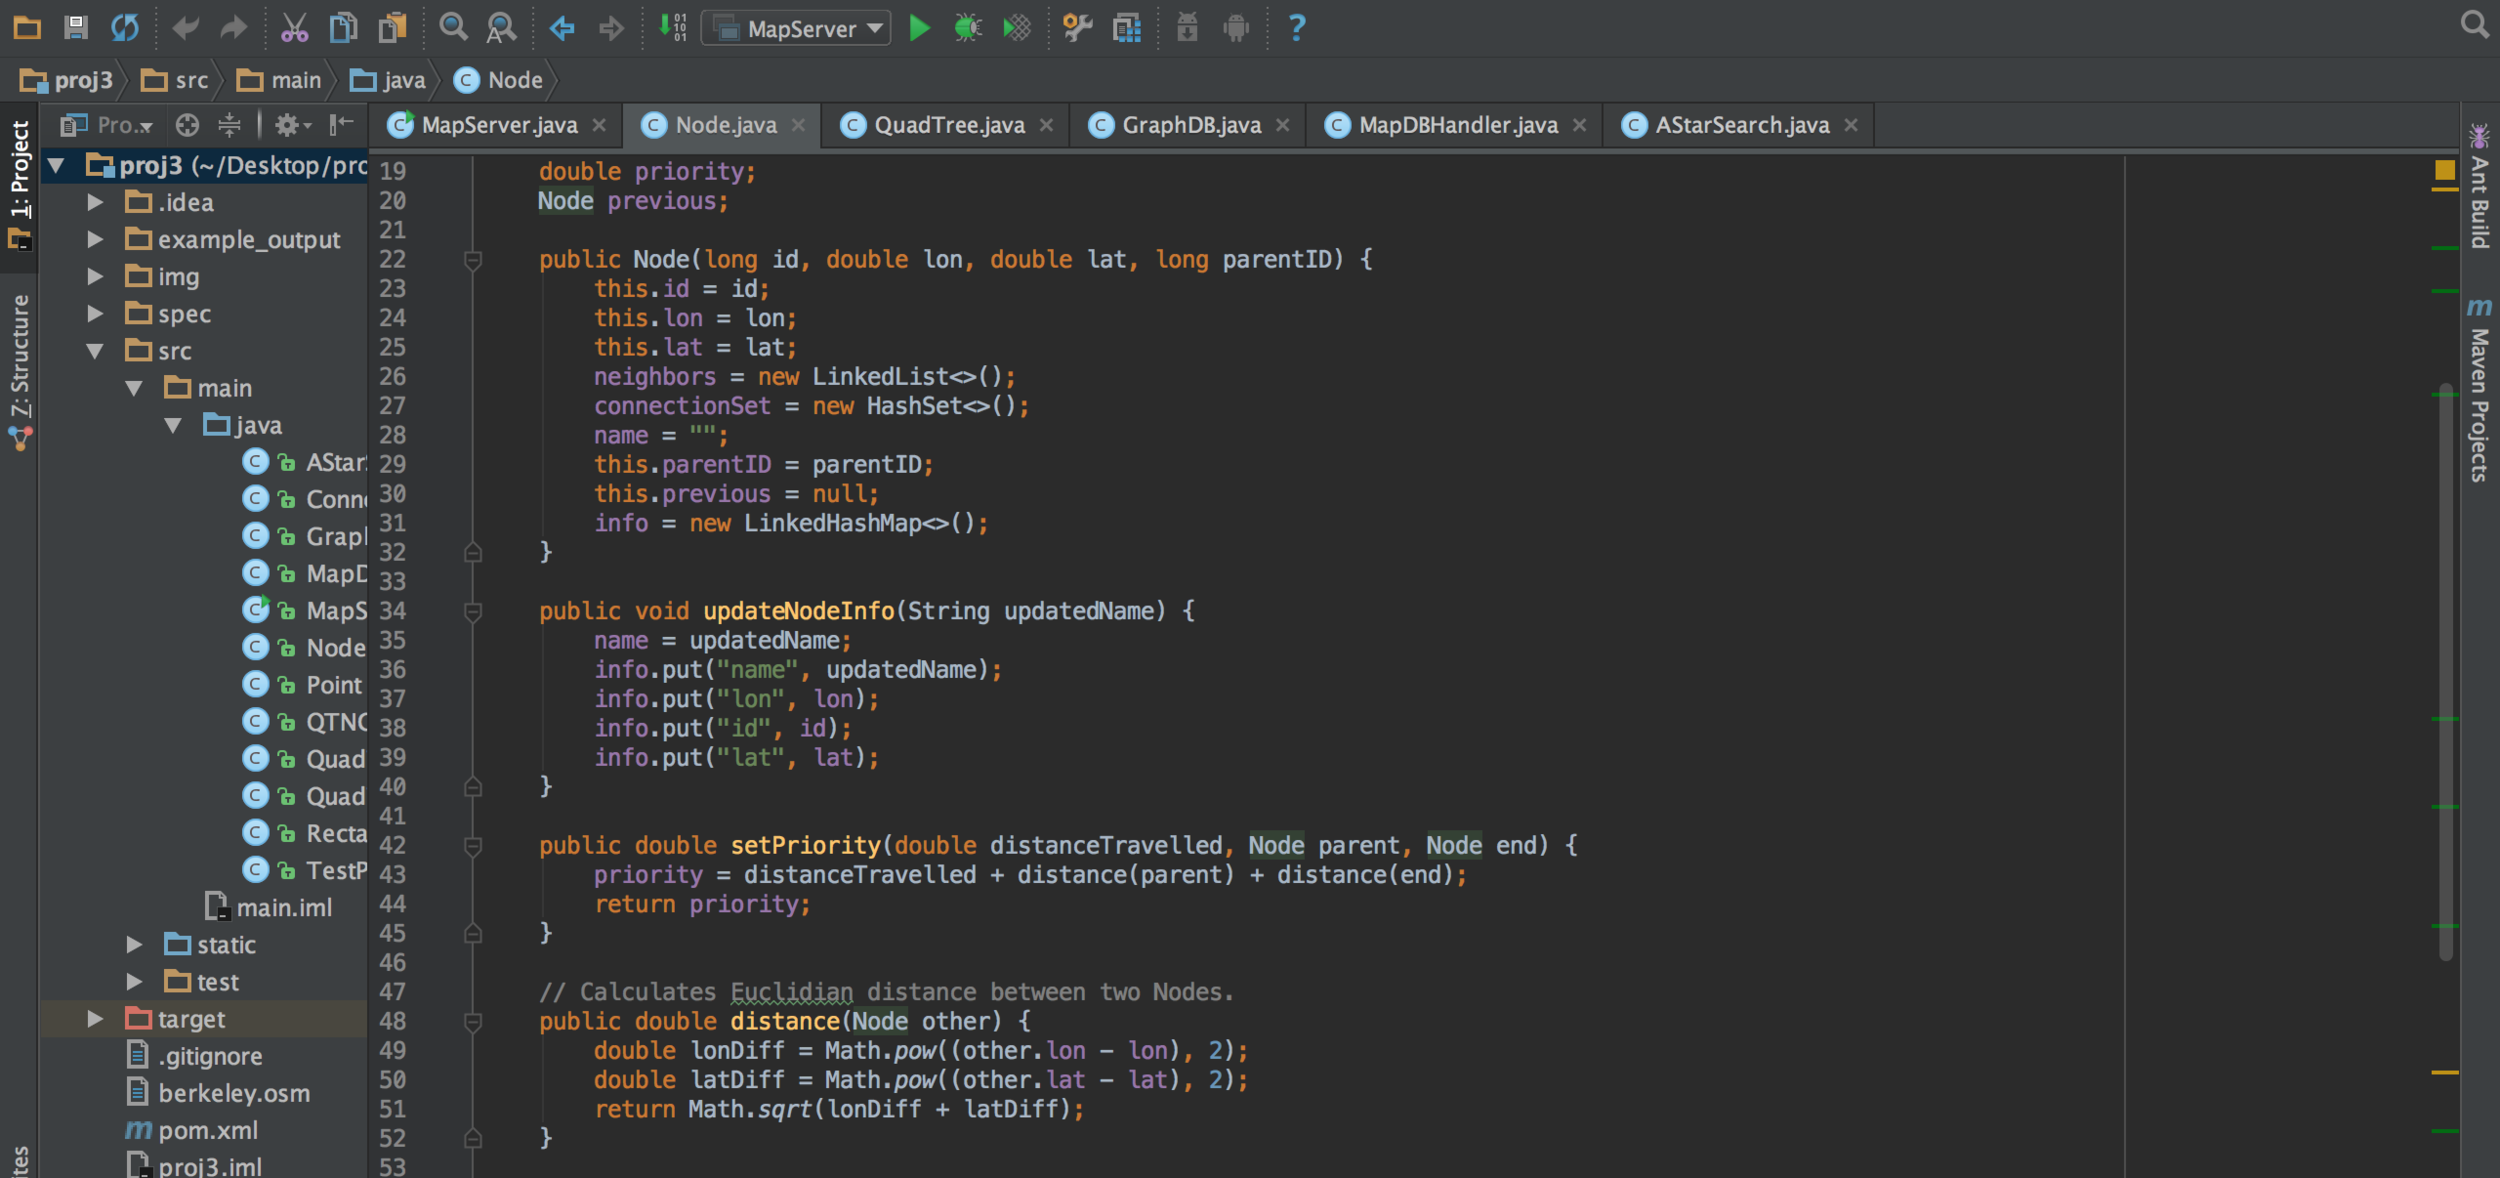Viewport: 2500px width, 1178px height.
Task: Toggle the Maven Projects side panel
Action: (2480, 390)
